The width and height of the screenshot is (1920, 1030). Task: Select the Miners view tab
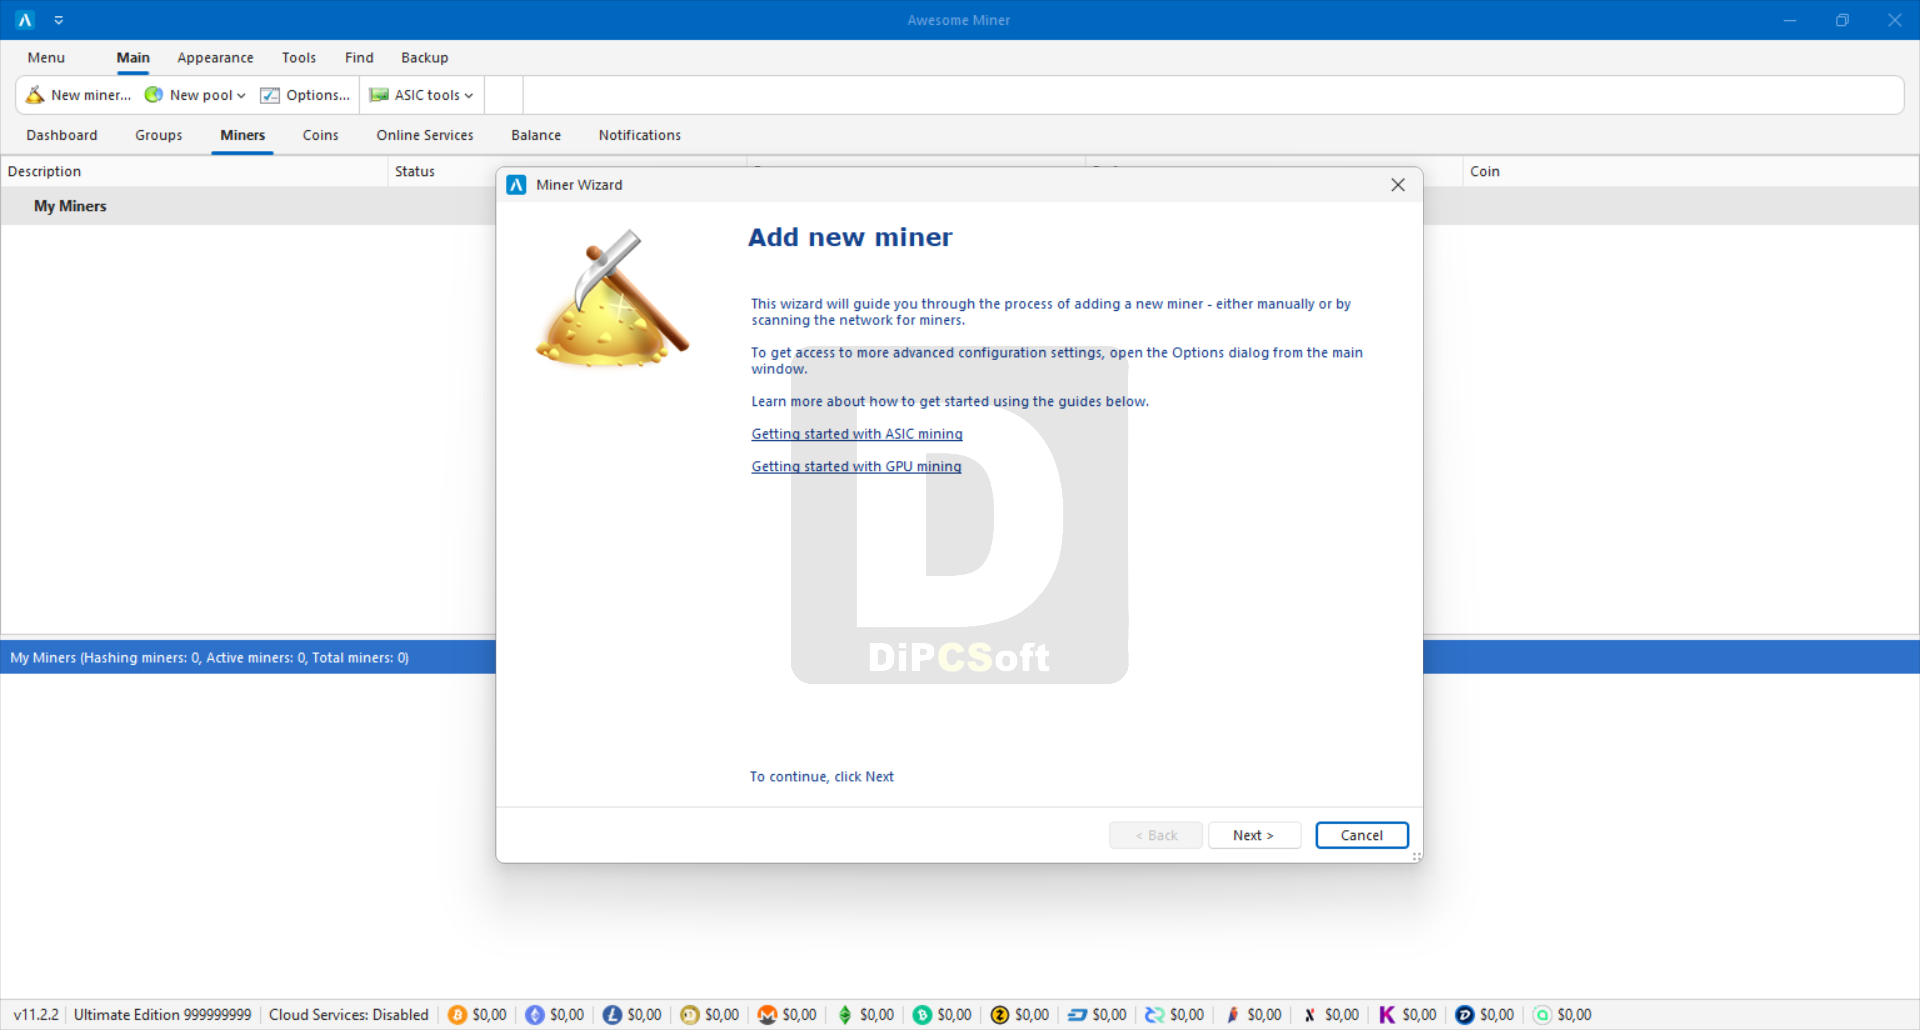tap(243, 135)
